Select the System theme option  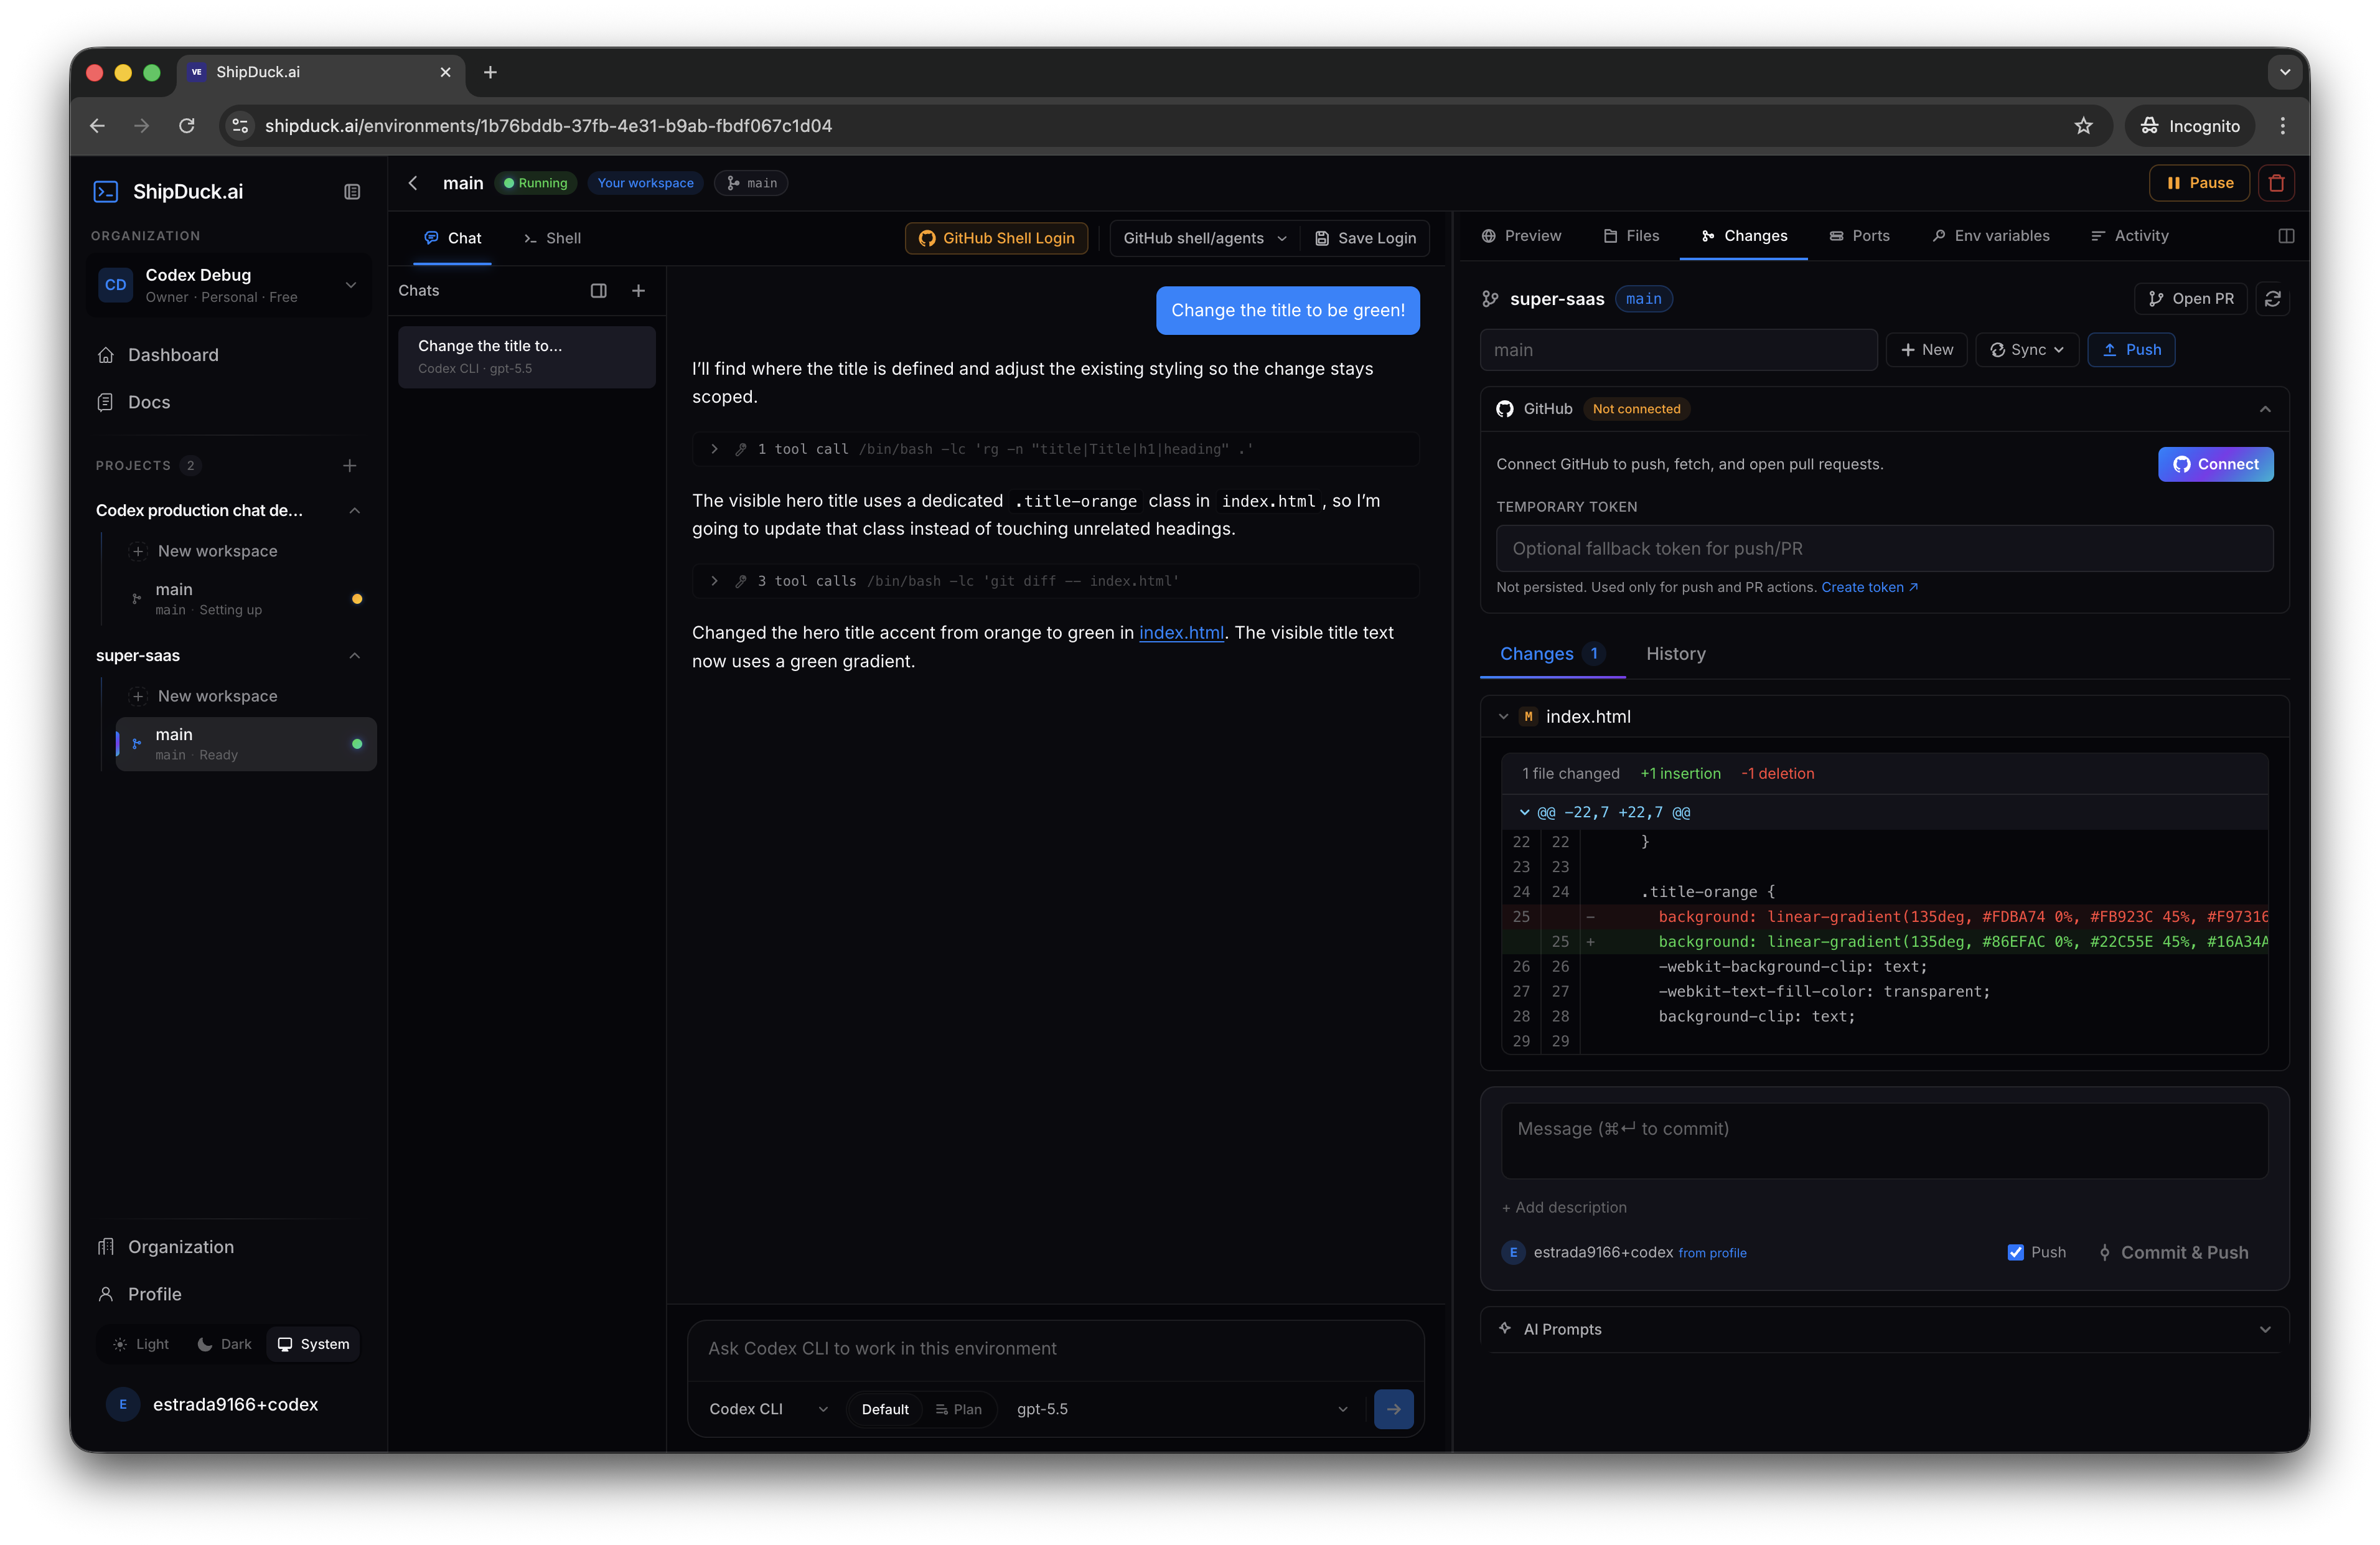314,1344
